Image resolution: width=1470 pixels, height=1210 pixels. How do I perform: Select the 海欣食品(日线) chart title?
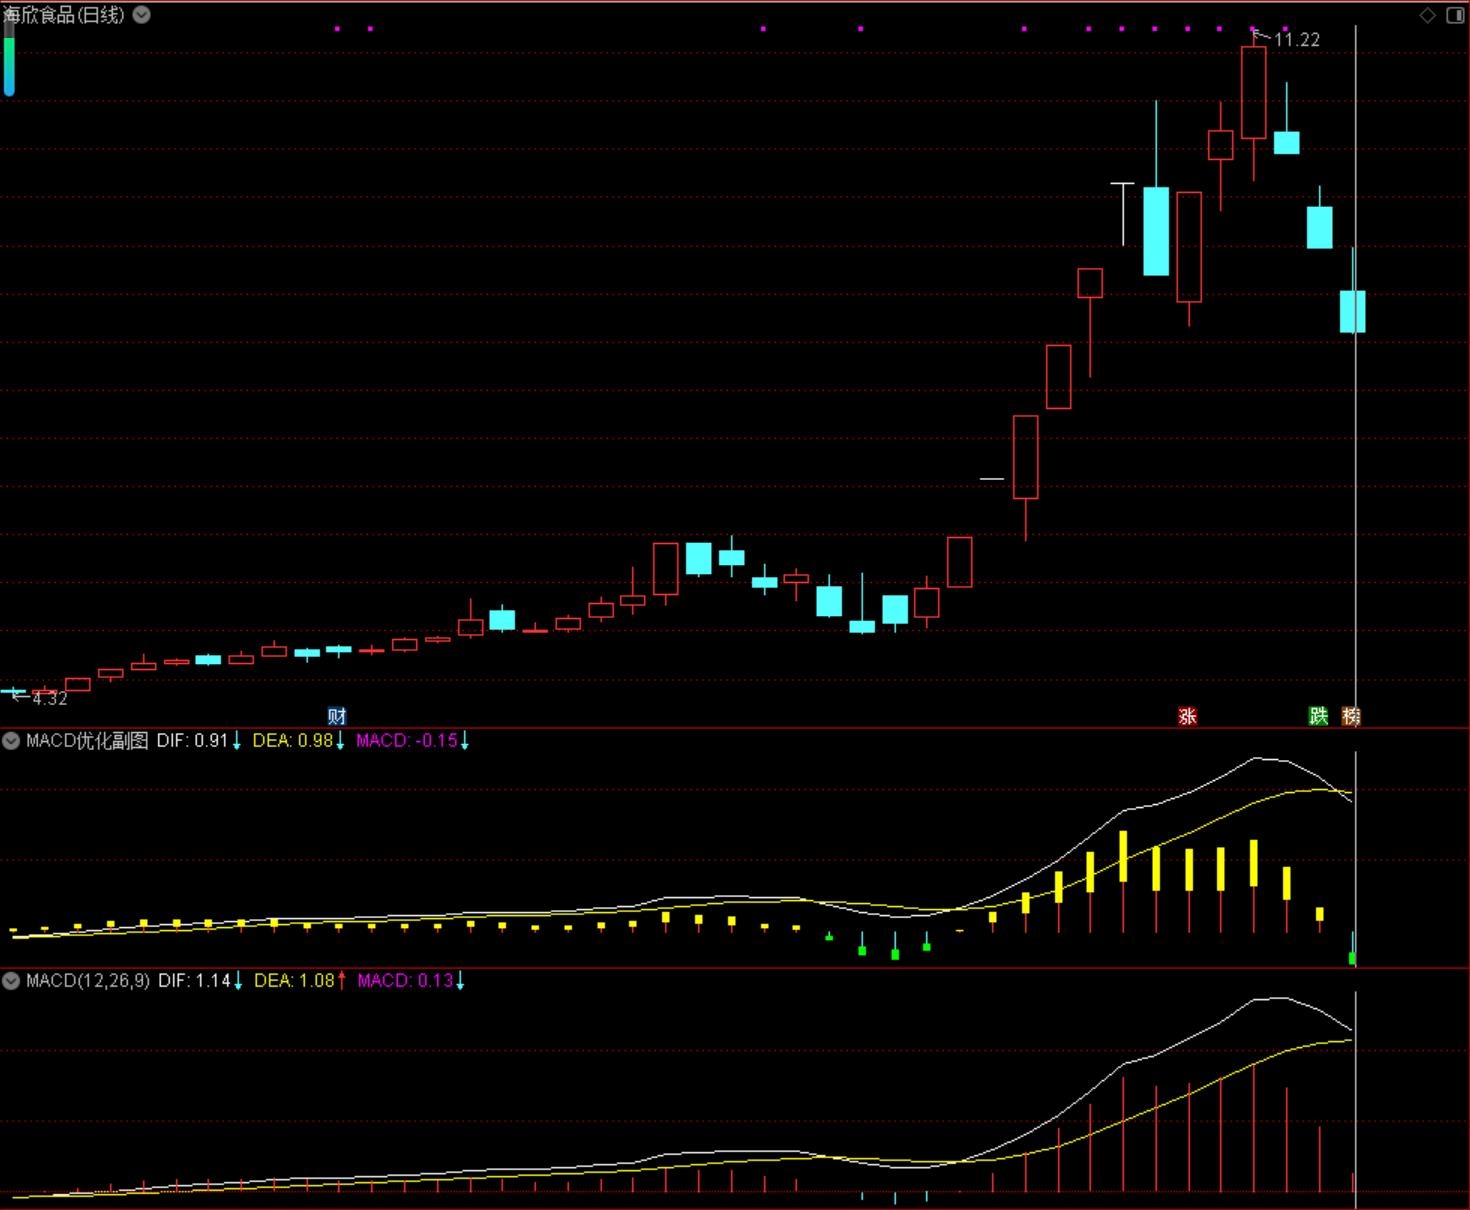tap(64, 15)
